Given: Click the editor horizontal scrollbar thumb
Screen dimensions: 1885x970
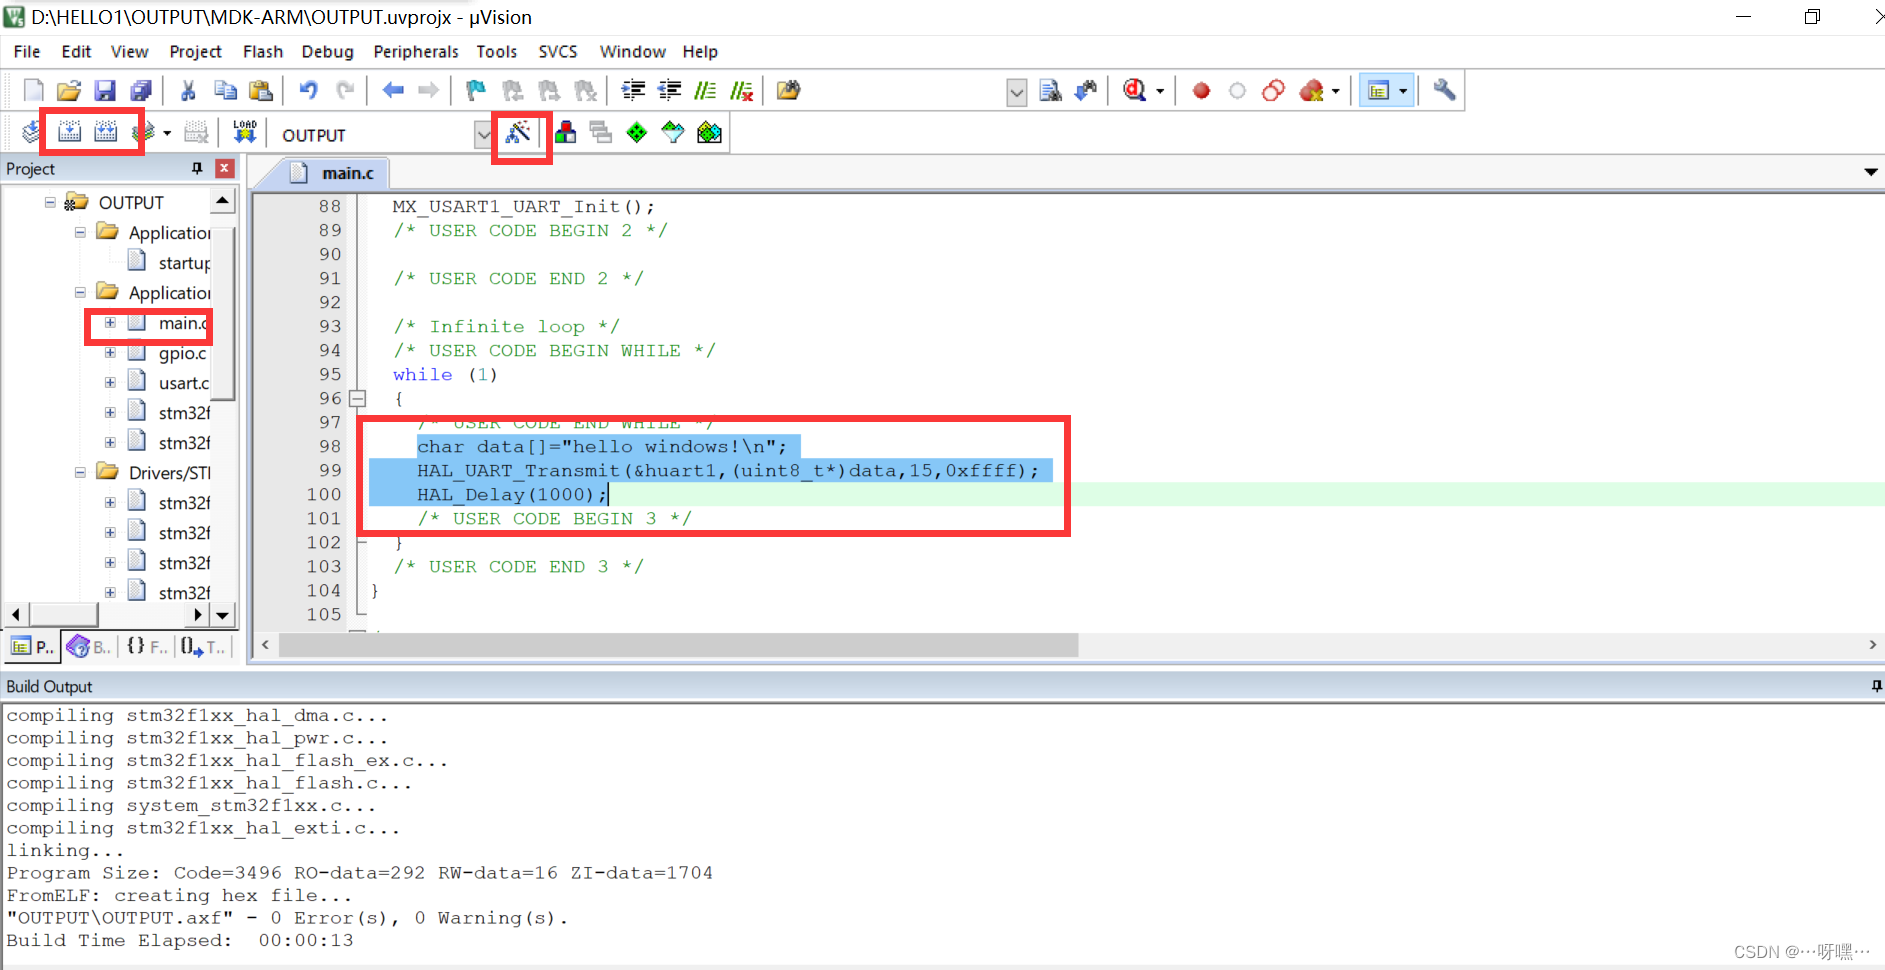Looking at the screenshot, I should pyautogui.click(x=678, y=645).
